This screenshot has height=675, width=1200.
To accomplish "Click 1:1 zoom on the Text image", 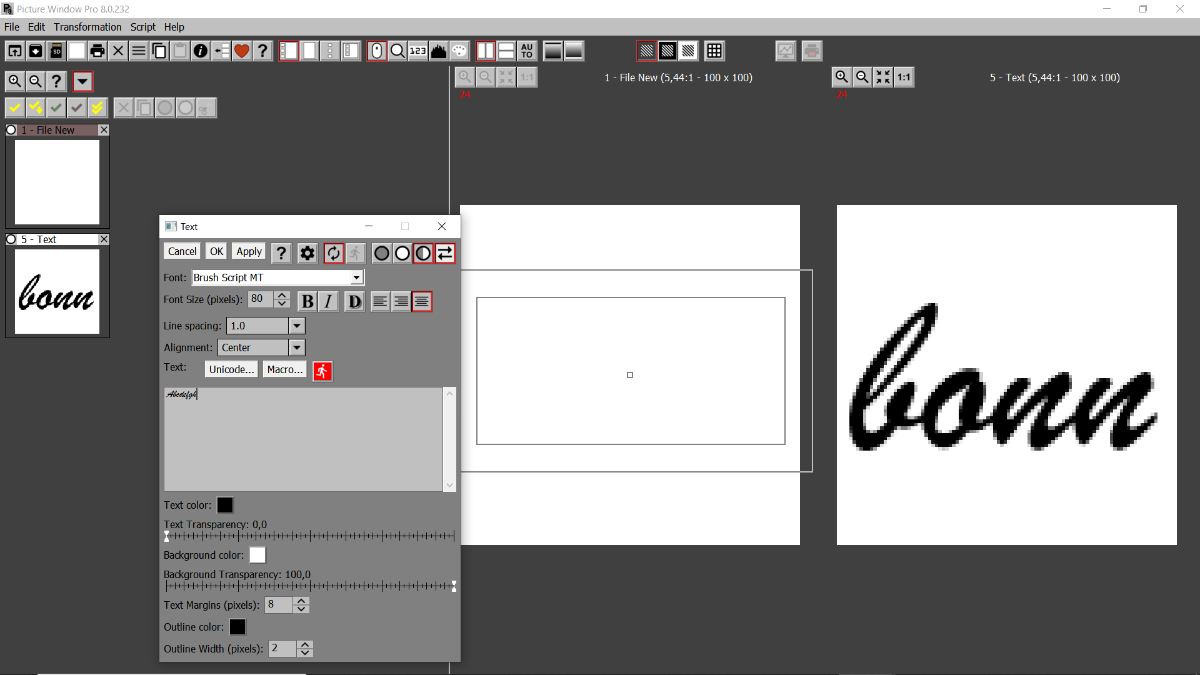I will pyautogui.click(x=904, y=77).
